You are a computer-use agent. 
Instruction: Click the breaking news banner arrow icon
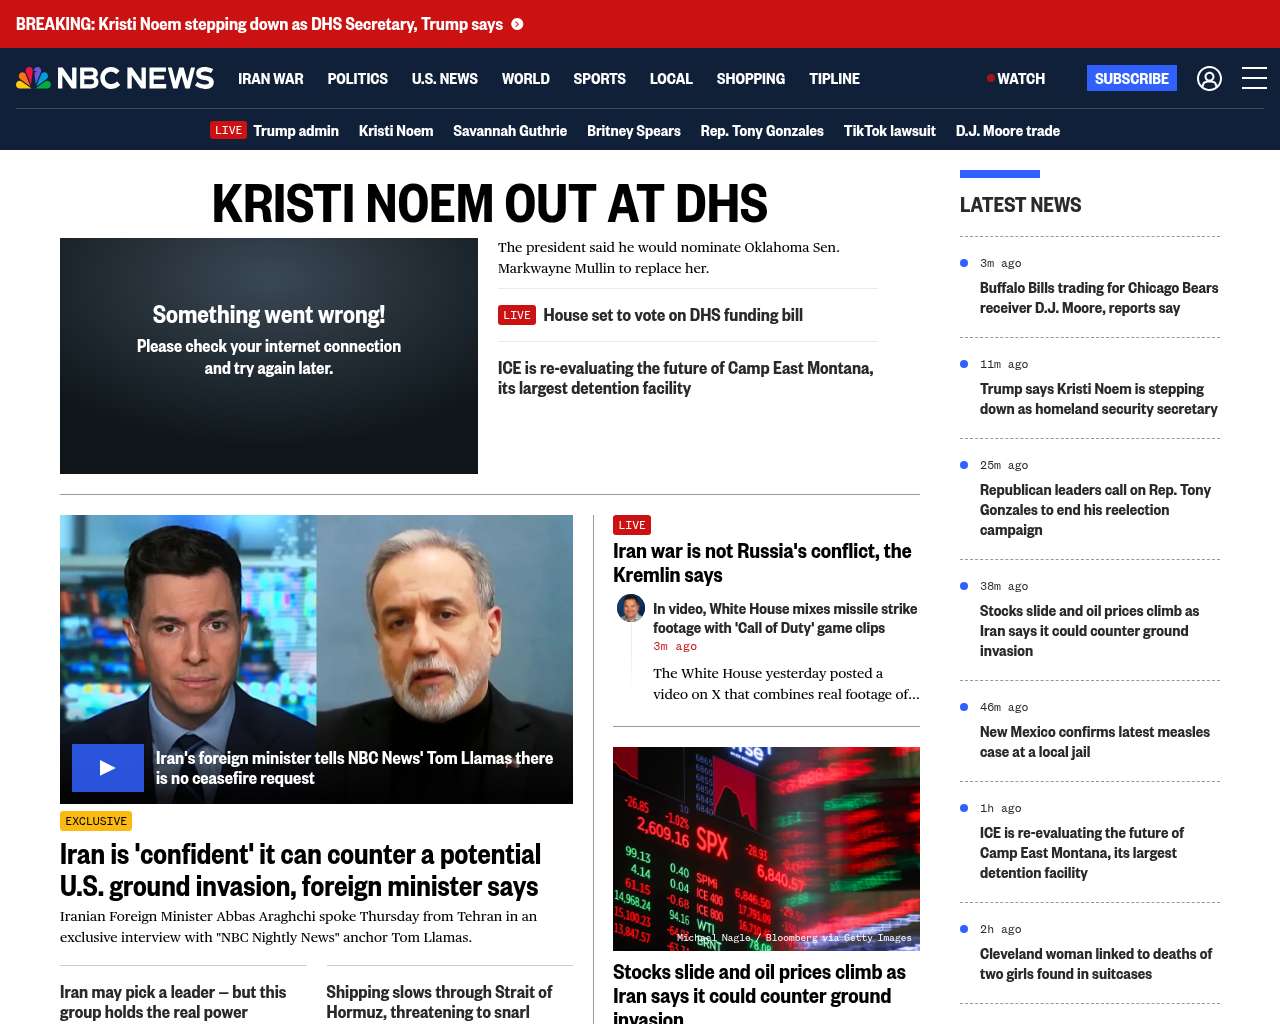pos(517,24)
